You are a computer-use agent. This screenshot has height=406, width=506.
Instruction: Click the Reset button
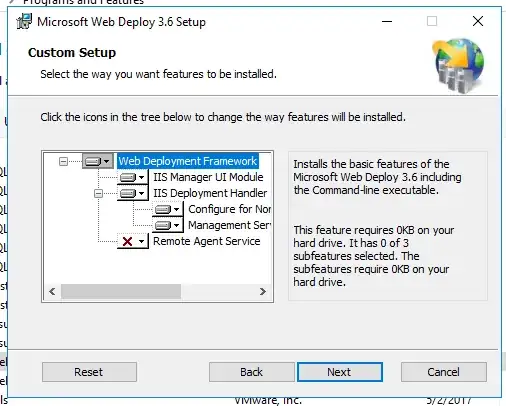(89, 372)
